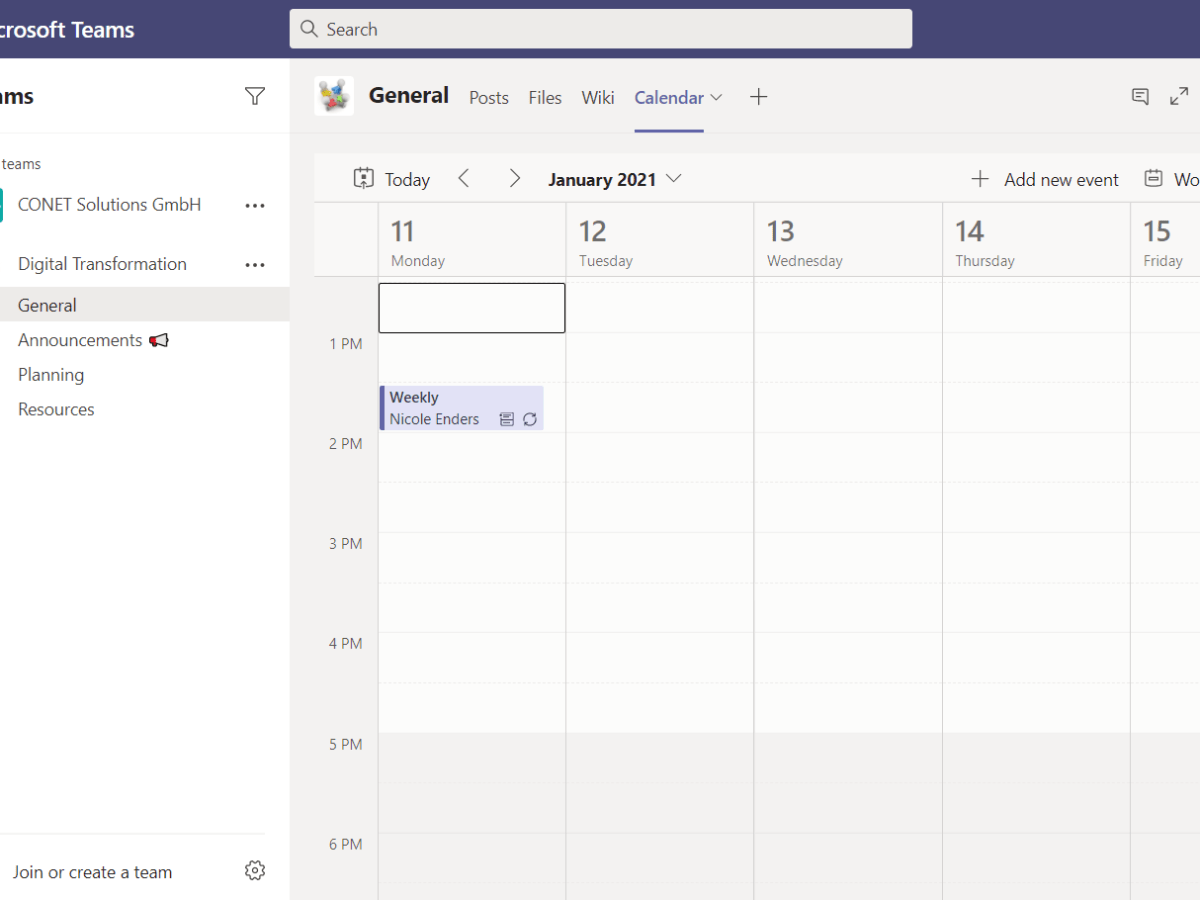Click the plus icon to add a tab
1200x900 pixels.
pos(758,97)
